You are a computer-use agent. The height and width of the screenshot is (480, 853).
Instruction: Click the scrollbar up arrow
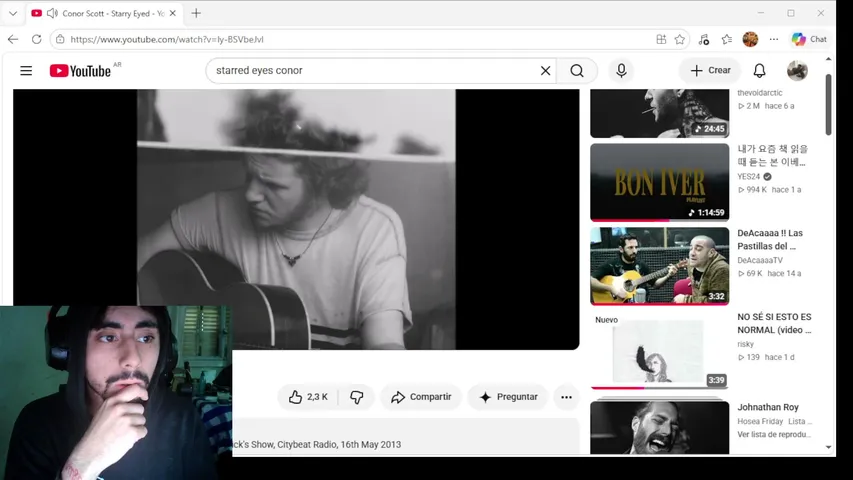[828, 59]
